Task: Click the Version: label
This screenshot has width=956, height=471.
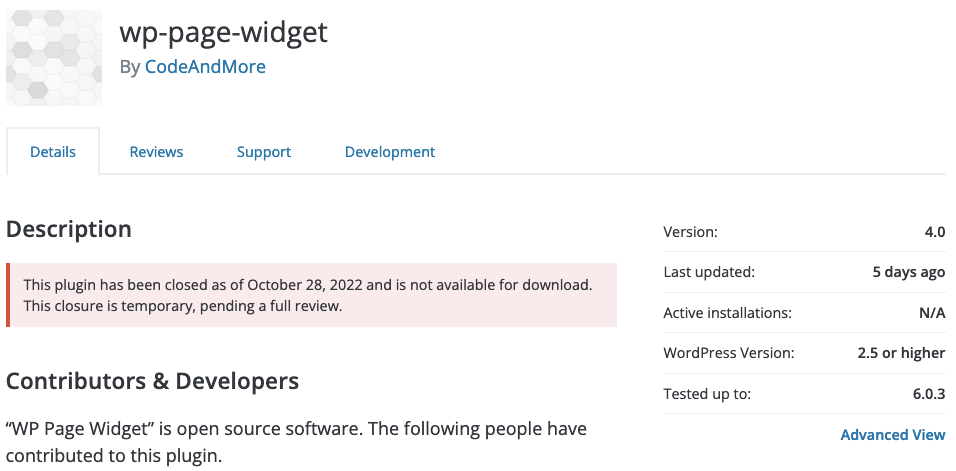Action: tap(691, 232)
